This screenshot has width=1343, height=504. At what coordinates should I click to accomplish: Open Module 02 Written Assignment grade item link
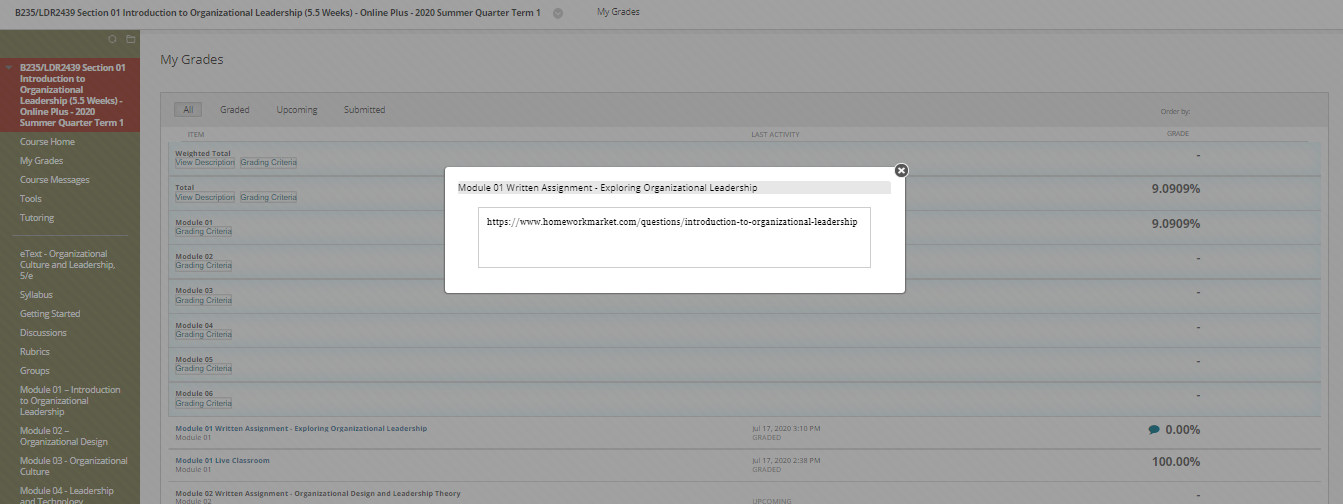318,493
